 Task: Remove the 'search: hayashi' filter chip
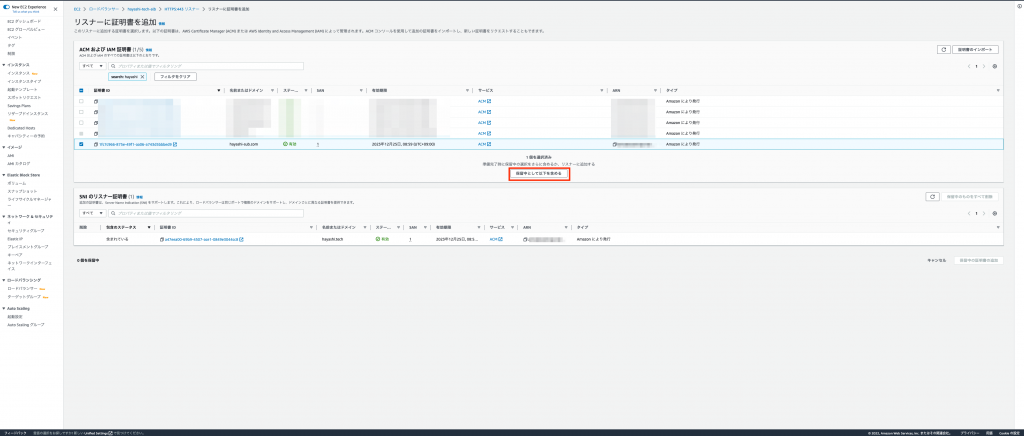(x=142, y=76)
